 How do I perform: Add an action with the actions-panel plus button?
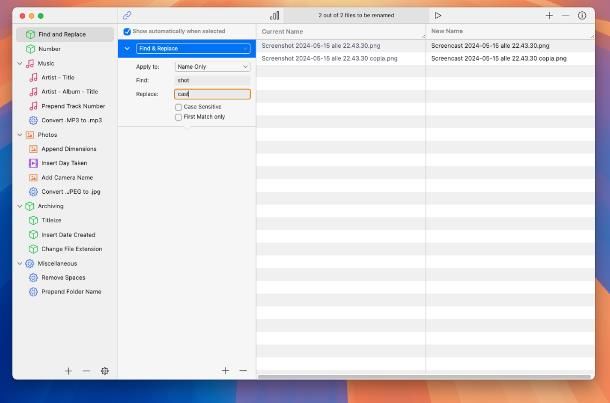pyautogui.click(x=225, y=371)
